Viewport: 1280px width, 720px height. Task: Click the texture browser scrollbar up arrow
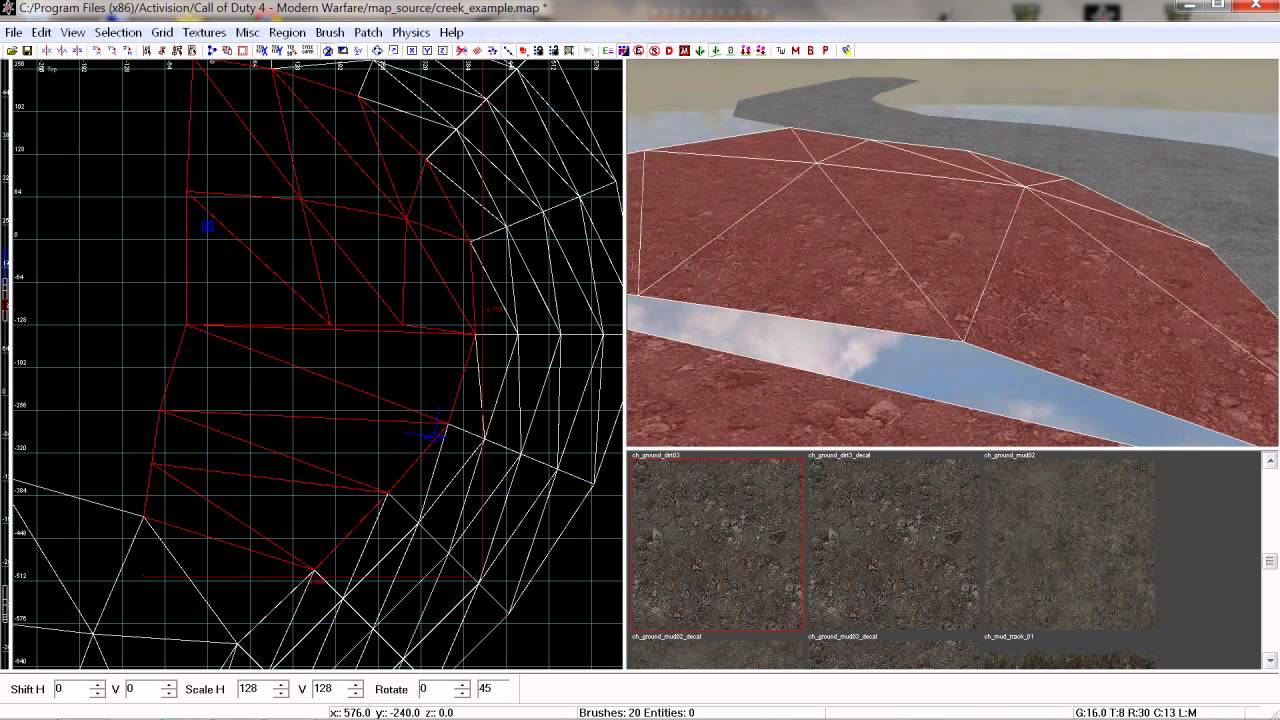coord(1271,461)
